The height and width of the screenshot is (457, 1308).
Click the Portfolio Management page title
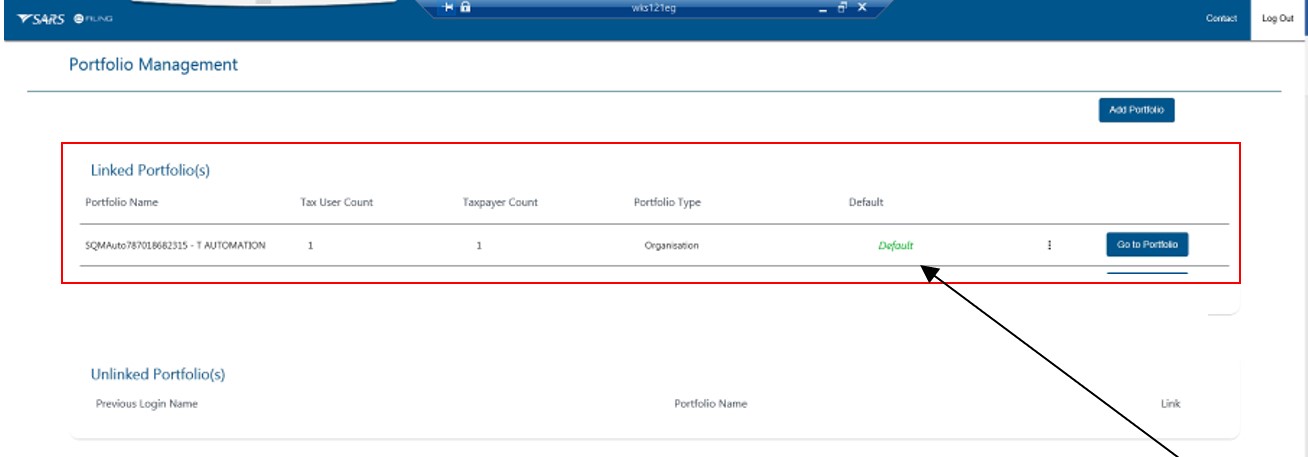pos(153,65)
